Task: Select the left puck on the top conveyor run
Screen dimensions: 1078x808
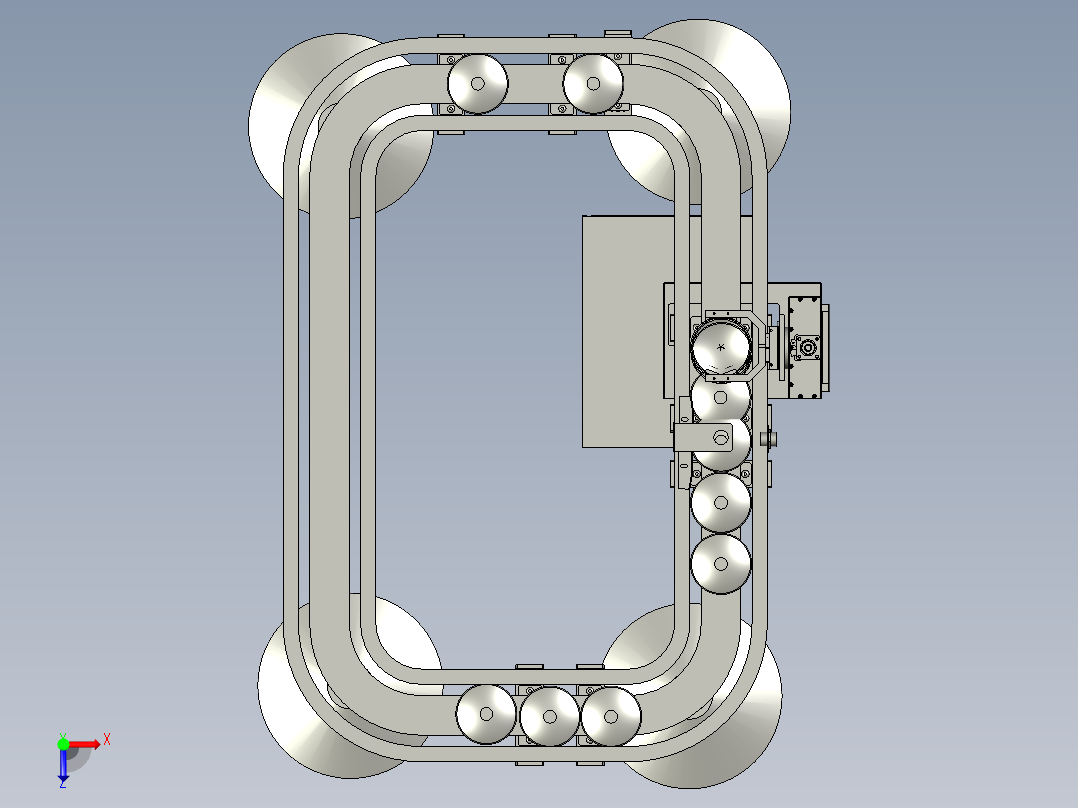Action: point(478,83)
